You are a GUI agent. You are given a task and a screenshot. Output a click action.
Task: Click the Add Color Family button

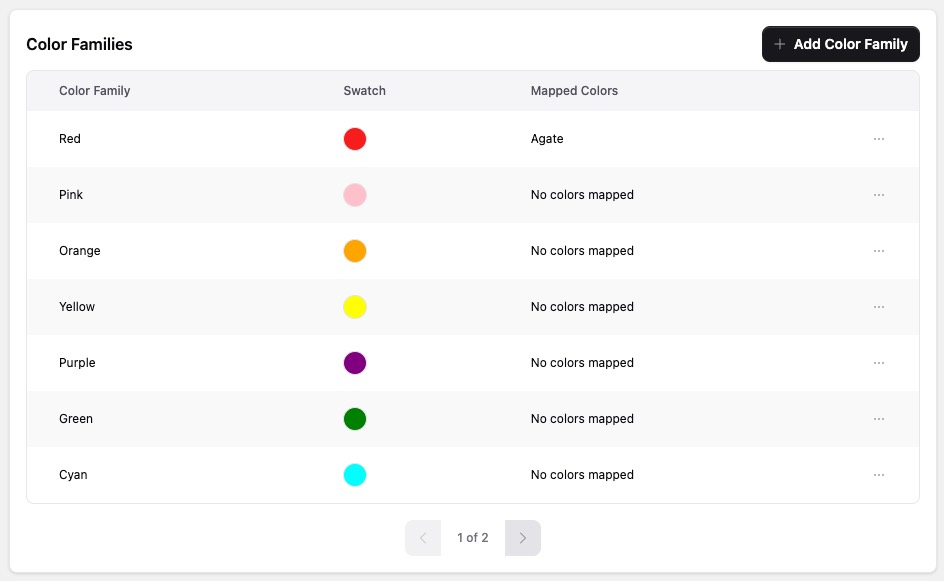pyautogui.click(x=840, y=44)
